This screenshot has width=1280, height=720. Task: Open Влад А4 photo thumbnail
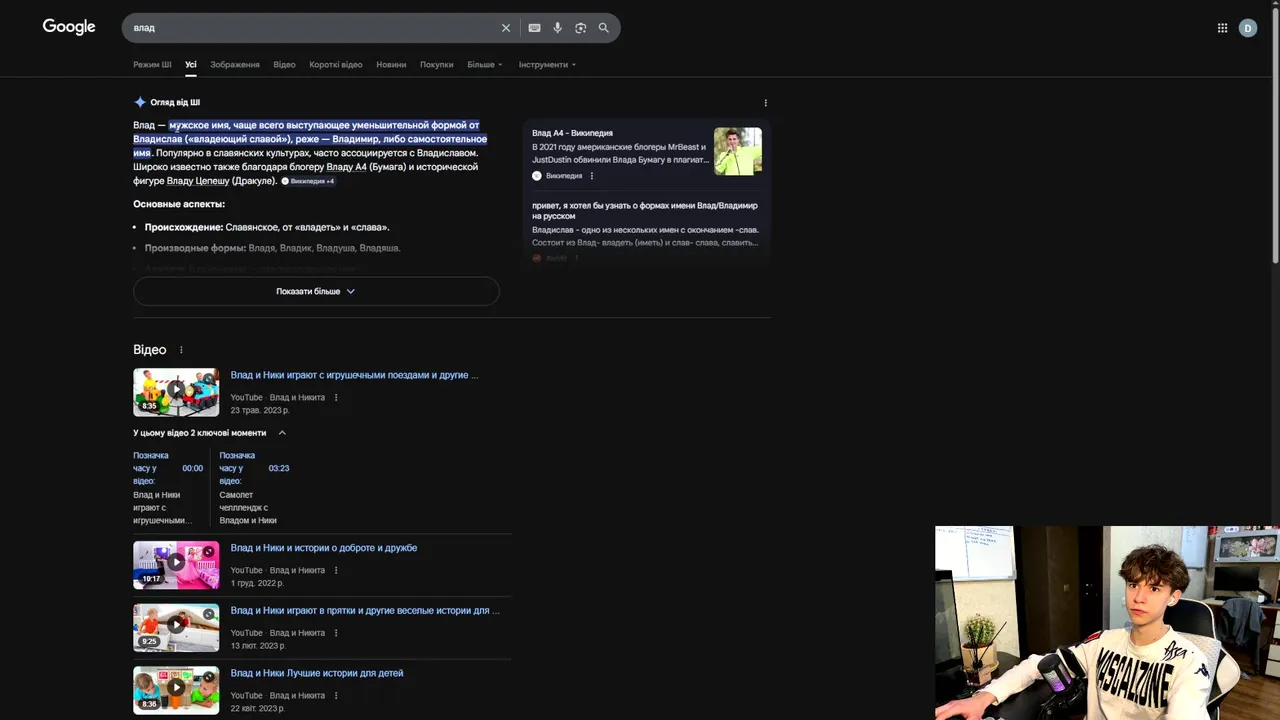pyautogui.click(x=738, y=151)
